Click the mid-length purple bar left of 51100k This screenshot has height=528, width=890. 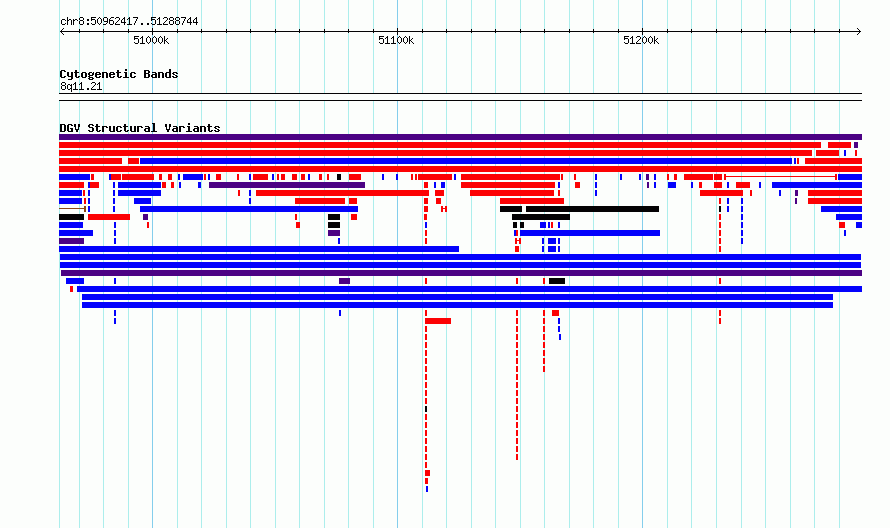click(x=287, y=185)
